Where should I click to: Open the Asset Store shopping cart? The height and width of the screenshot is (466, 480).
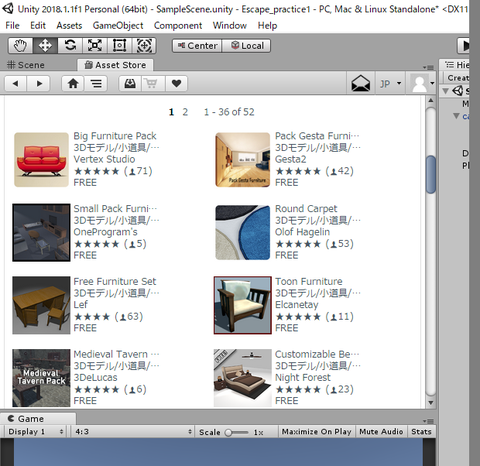pos(152,83)
